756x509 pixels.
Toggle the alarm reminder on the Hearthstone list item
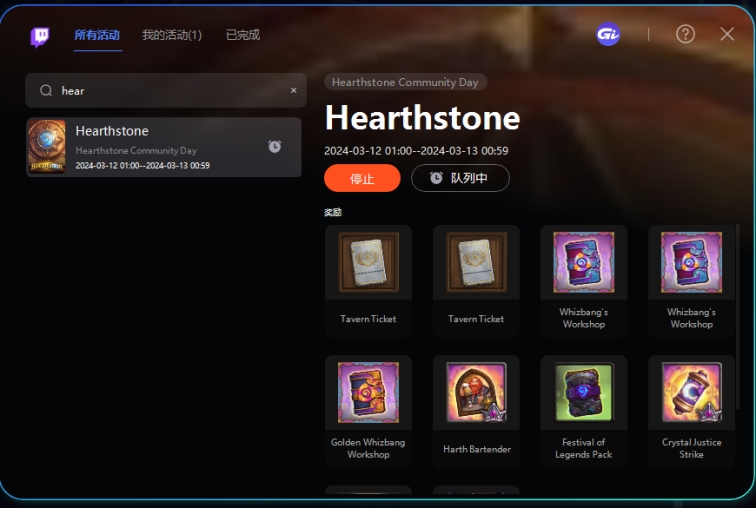(x=275, y=147)
